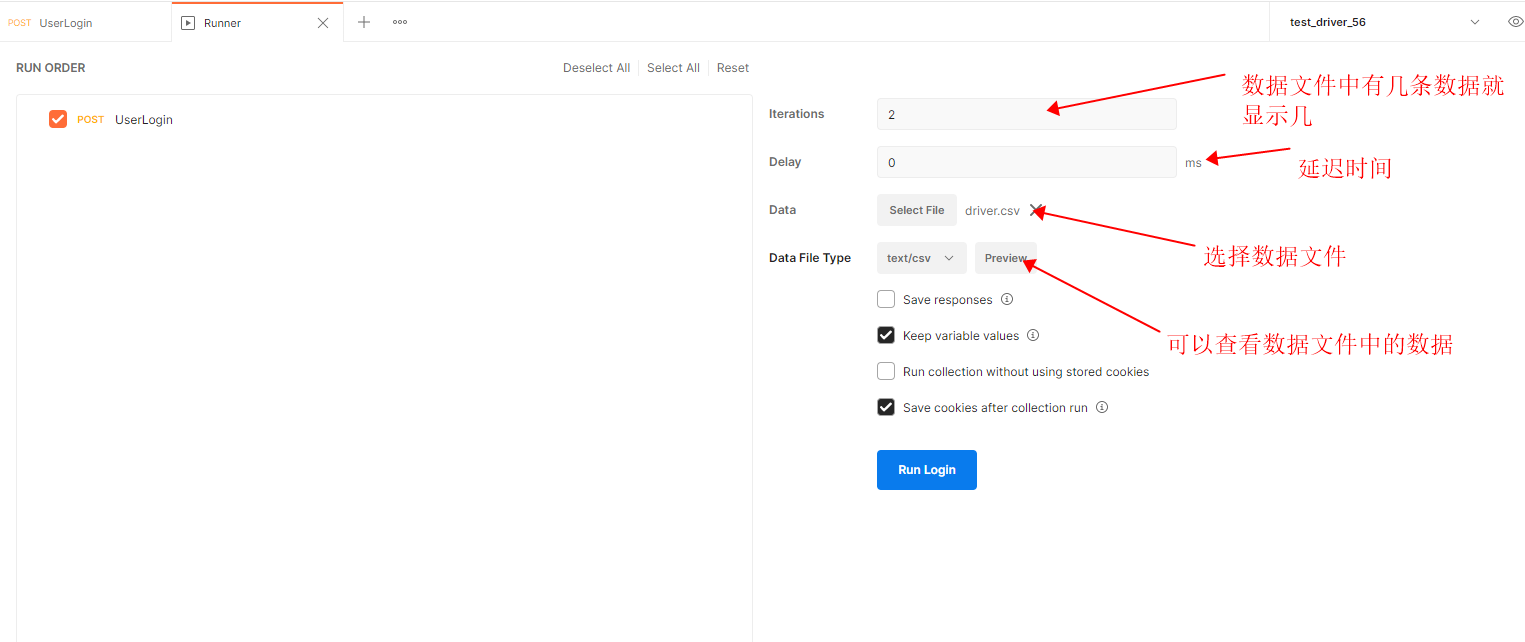
Task: Show info for Keep variable values
Action: coord(1033,335)
